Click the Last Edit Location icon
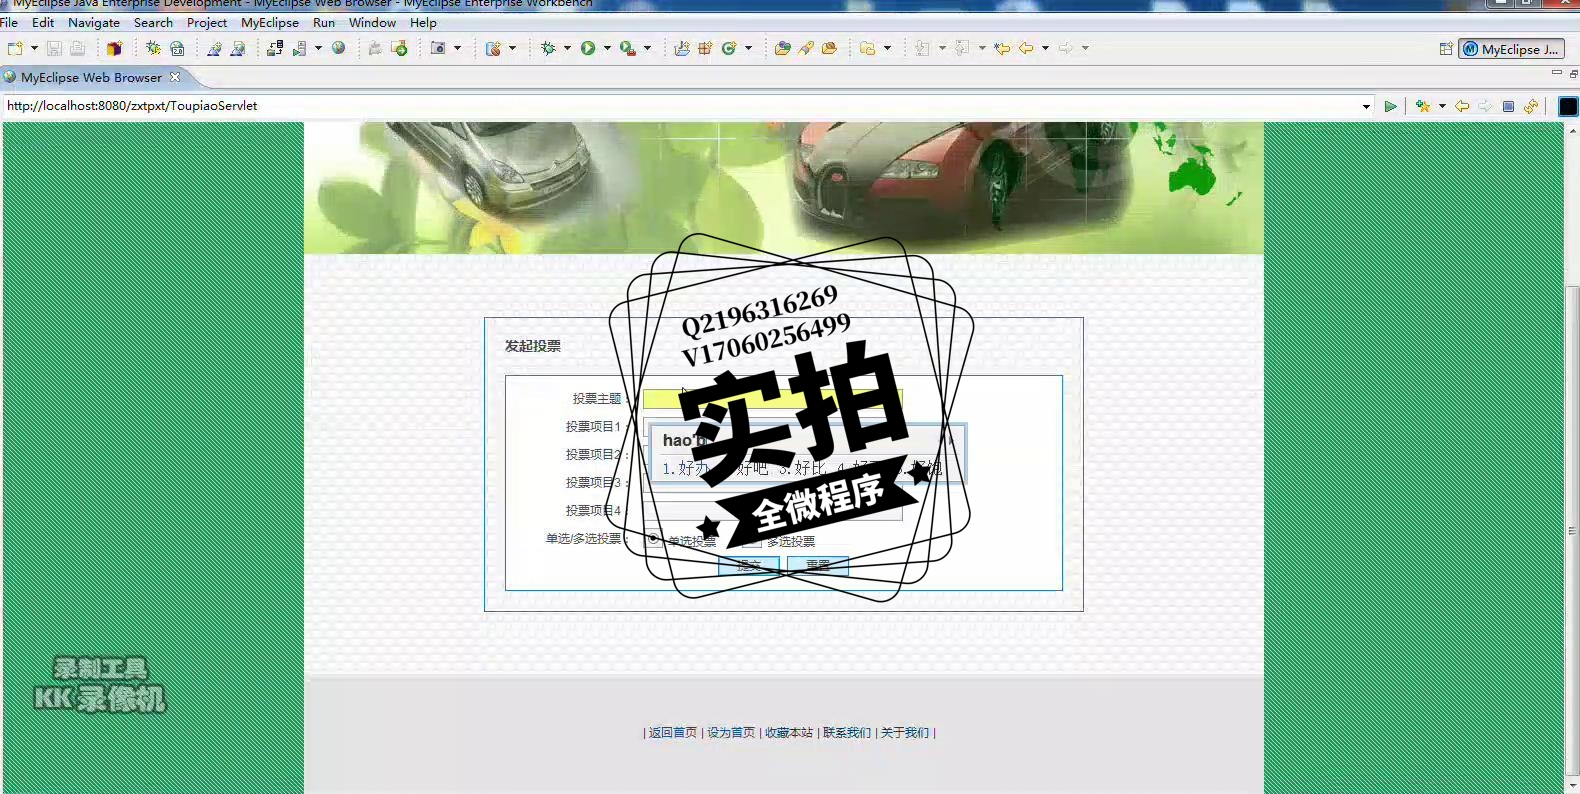The image size is (1580, 794). pyautogui.click(x=1002, y=48)
